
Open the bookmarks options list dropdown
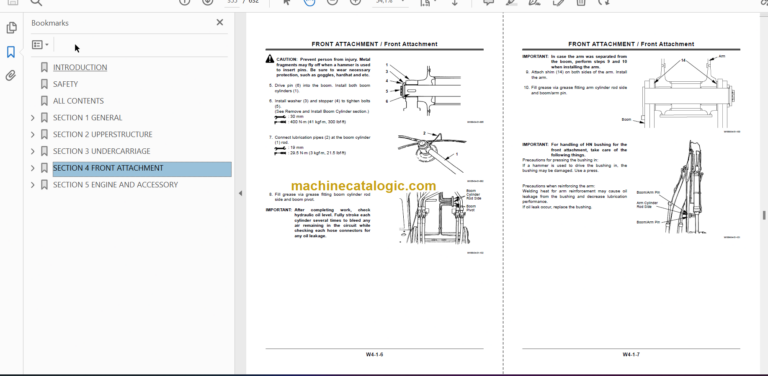(40, 45)
